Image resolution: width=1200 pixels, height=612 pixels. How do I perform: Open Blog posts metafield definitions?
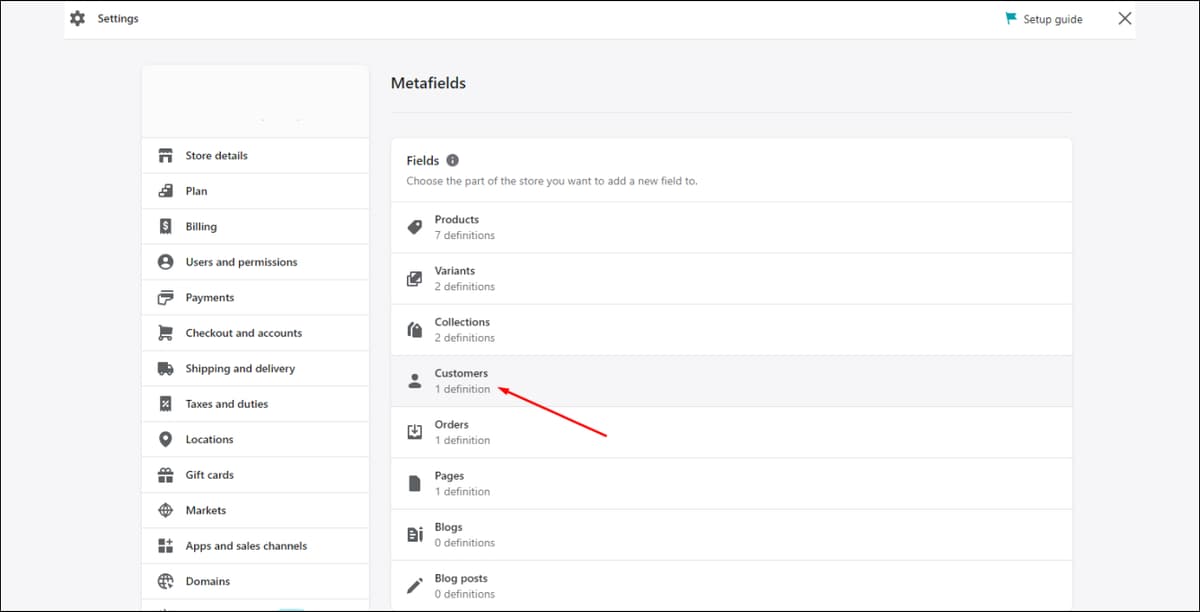point(731,586)
